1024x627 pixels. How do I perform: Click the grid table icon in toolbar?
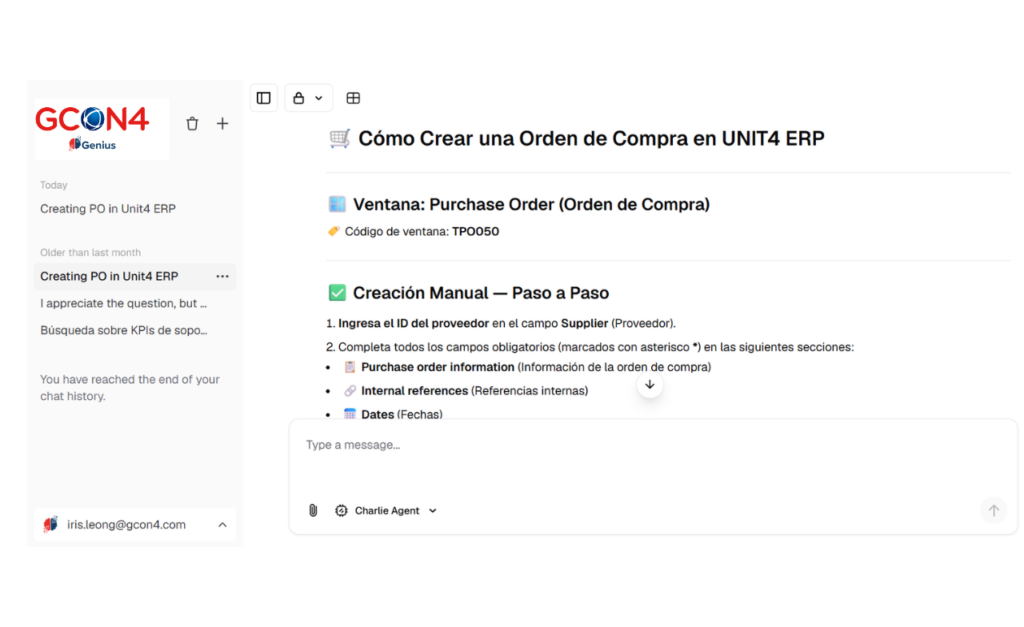(x=353, y=98)
